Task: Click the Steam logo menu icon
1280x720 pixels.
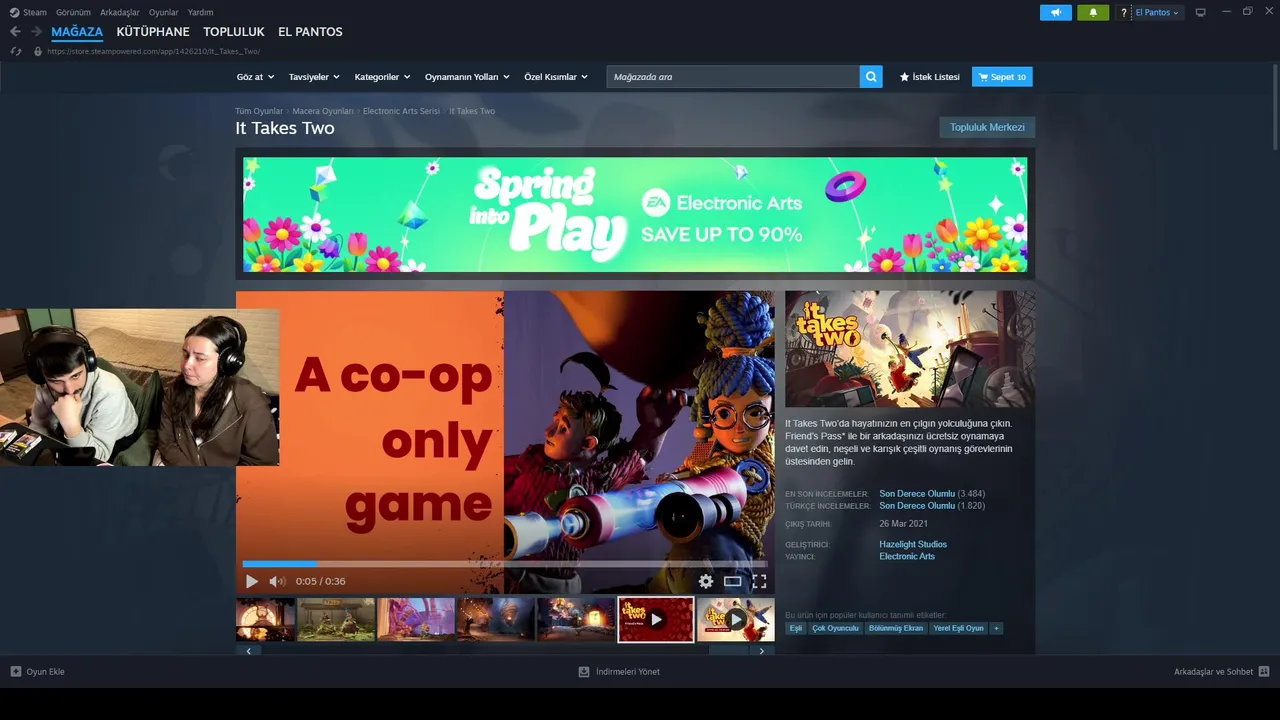Action: point(14,12)
